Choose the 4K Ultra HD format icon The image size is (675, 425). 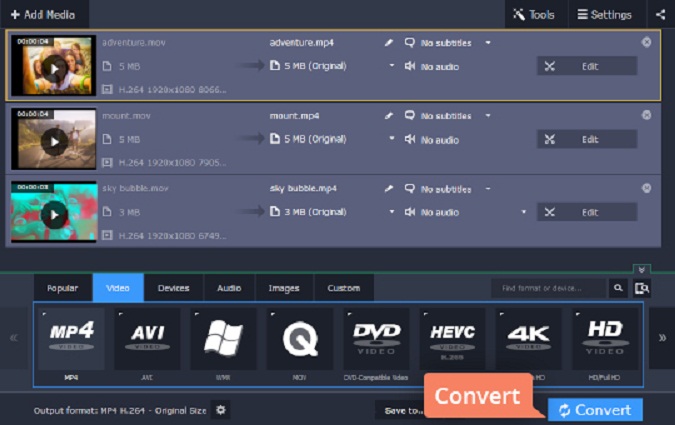[x=528, y=339]
